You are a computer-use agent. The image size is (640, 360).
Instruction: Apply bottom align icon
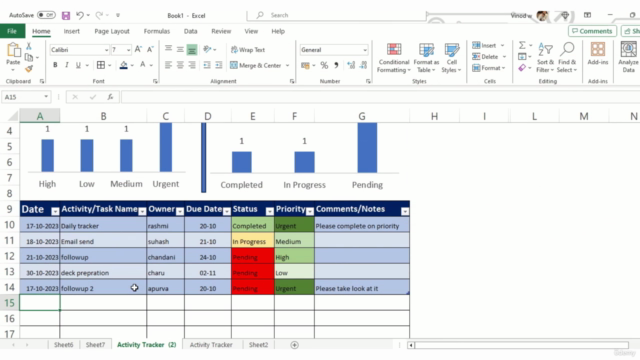[x=191, y=49]
